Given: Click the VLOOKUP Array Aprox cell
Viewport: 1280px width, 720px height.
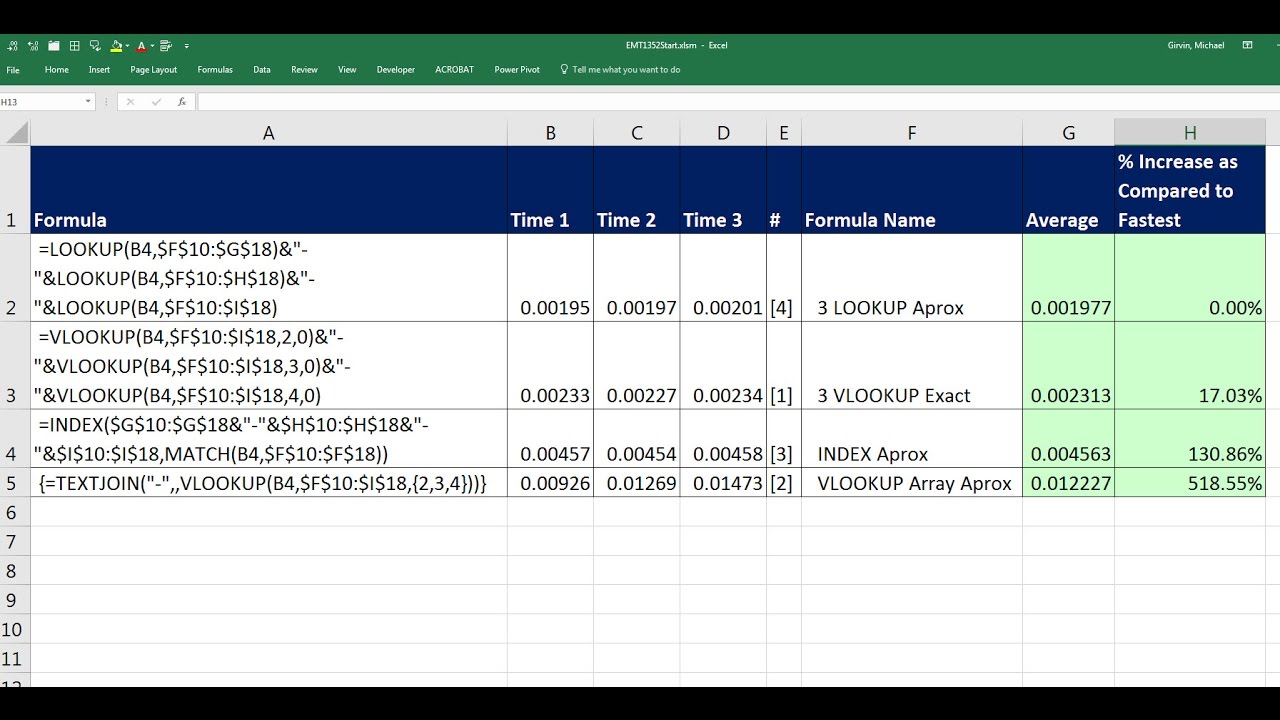Looking at the screenshot, I should point(912,483).
